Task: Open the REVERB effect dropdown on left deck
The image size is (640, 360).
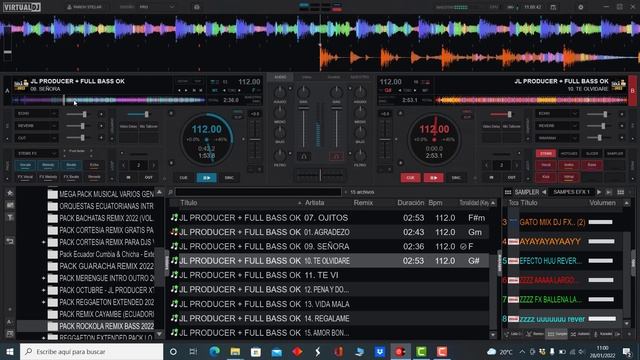Action: tap(36, 126)
